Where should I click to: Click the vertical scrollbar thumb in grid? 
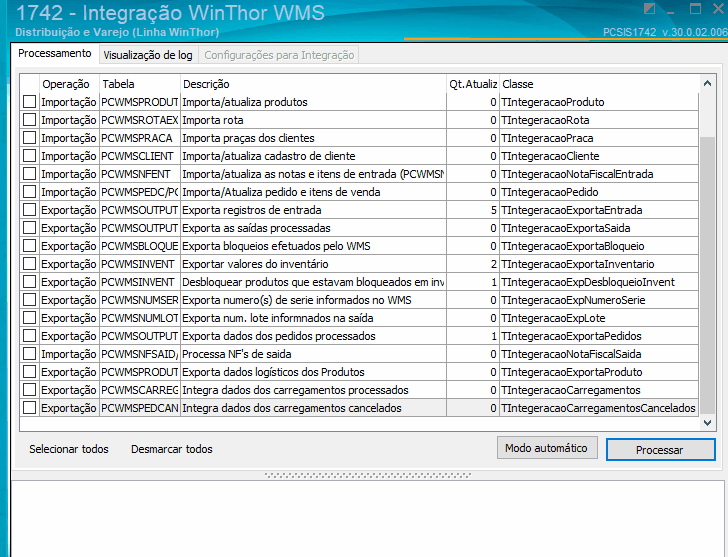(x=707, y=275)
